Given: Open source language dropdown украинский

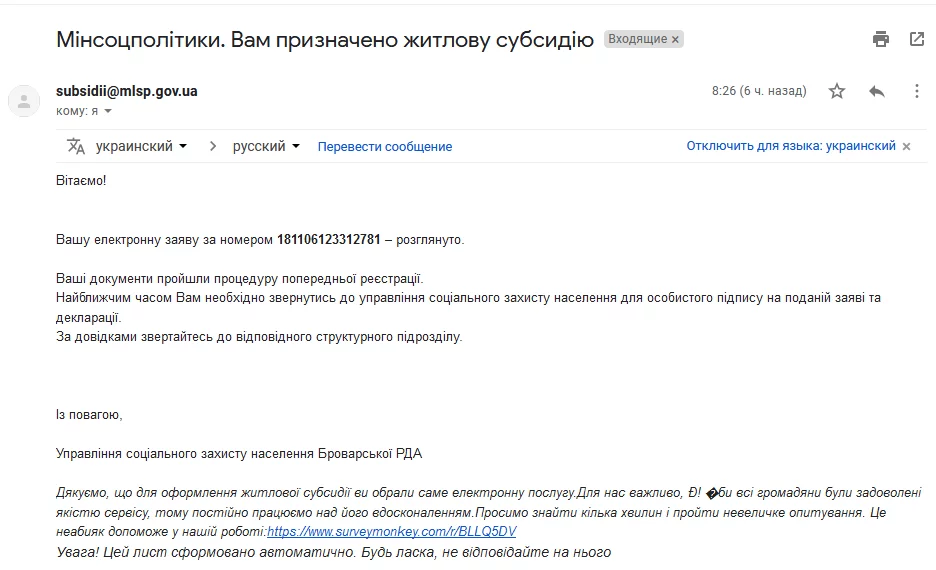Looking at the screenshot, I should click(141, 146).
